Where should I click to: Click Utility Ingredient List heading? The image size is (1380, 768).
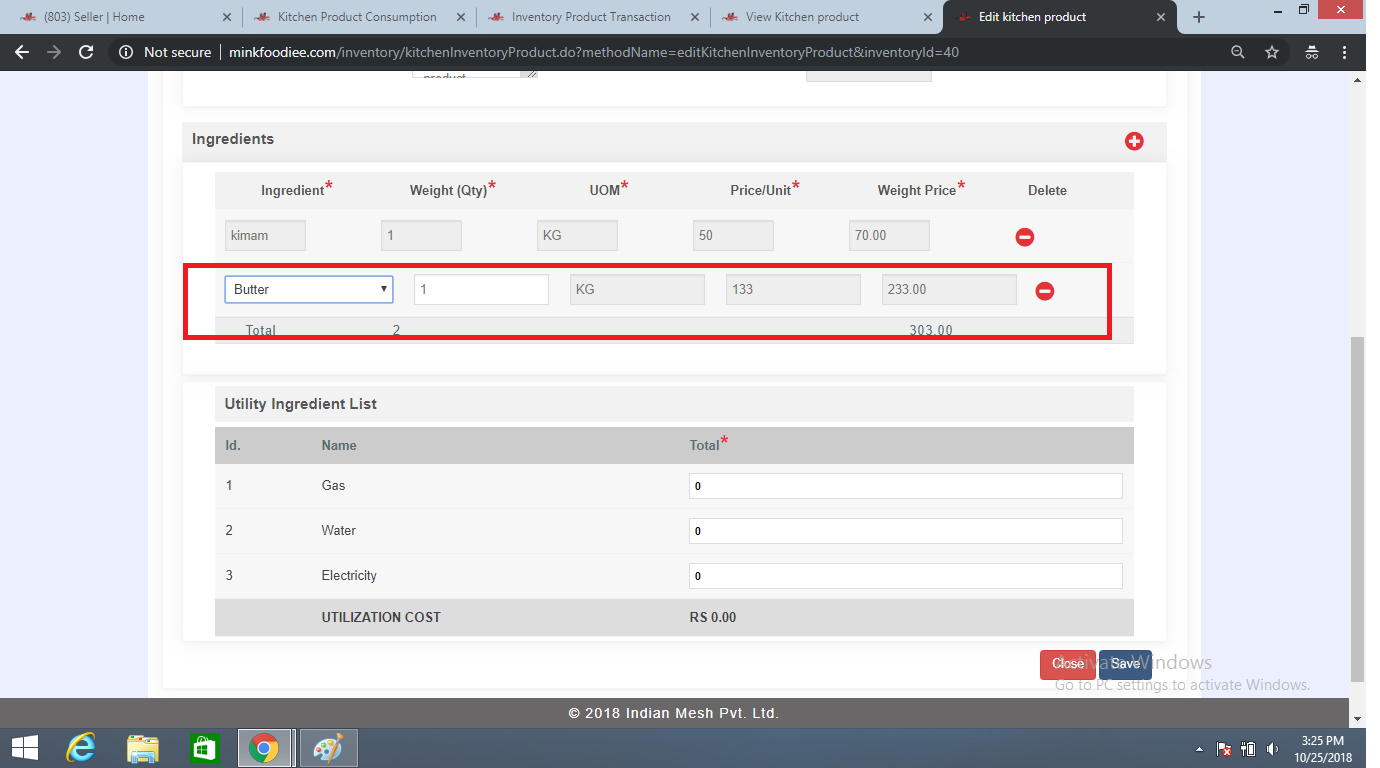click(x=301, y=404)
